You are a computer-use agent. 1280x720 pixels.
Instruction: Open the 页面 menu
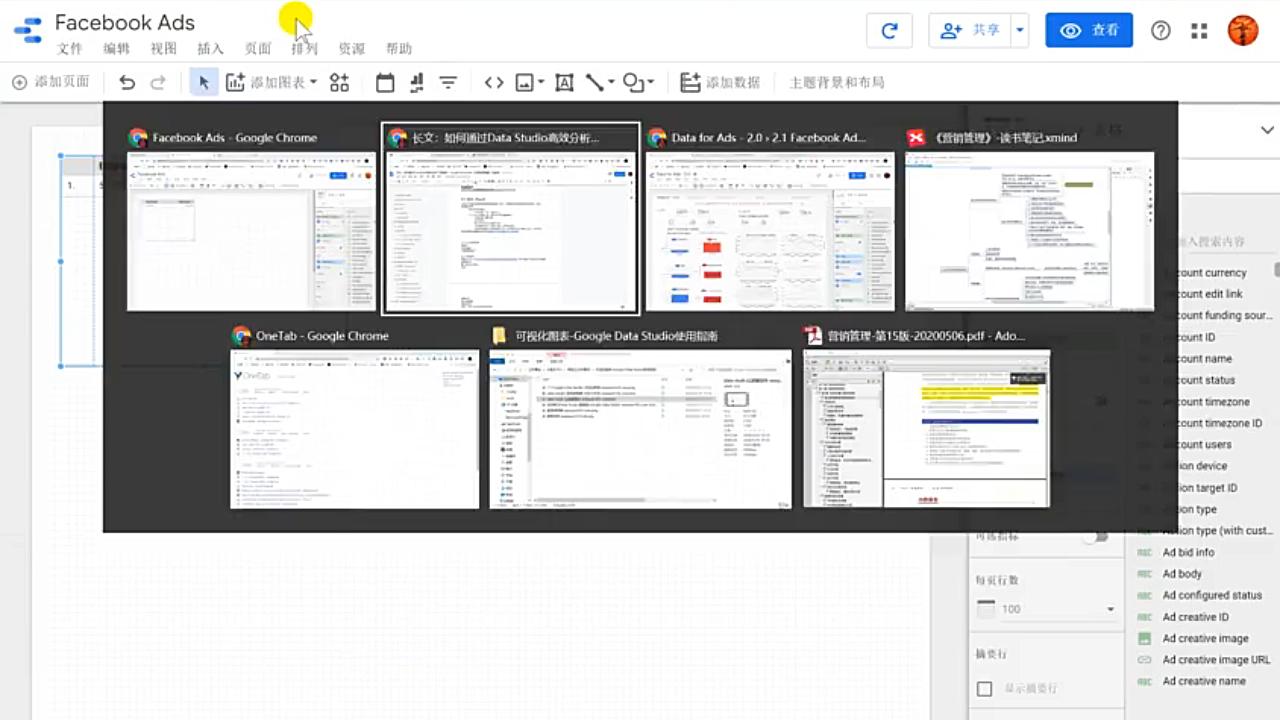point(258,49)
